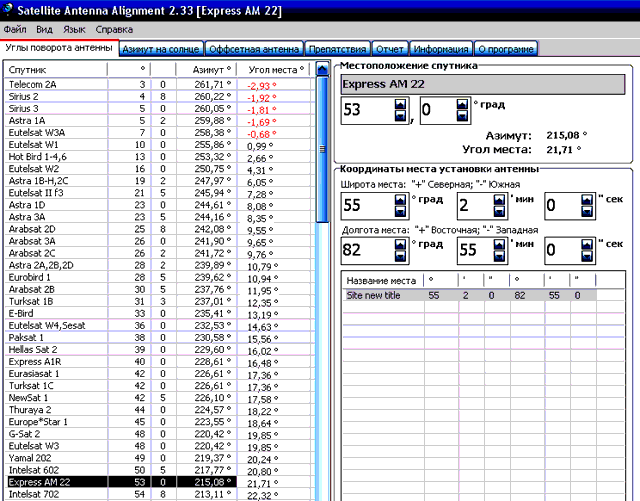Viewport: 640px width, 501px height.
Task: Click scroll-up arrow of satellite list
Action: [x=322, y=69]
